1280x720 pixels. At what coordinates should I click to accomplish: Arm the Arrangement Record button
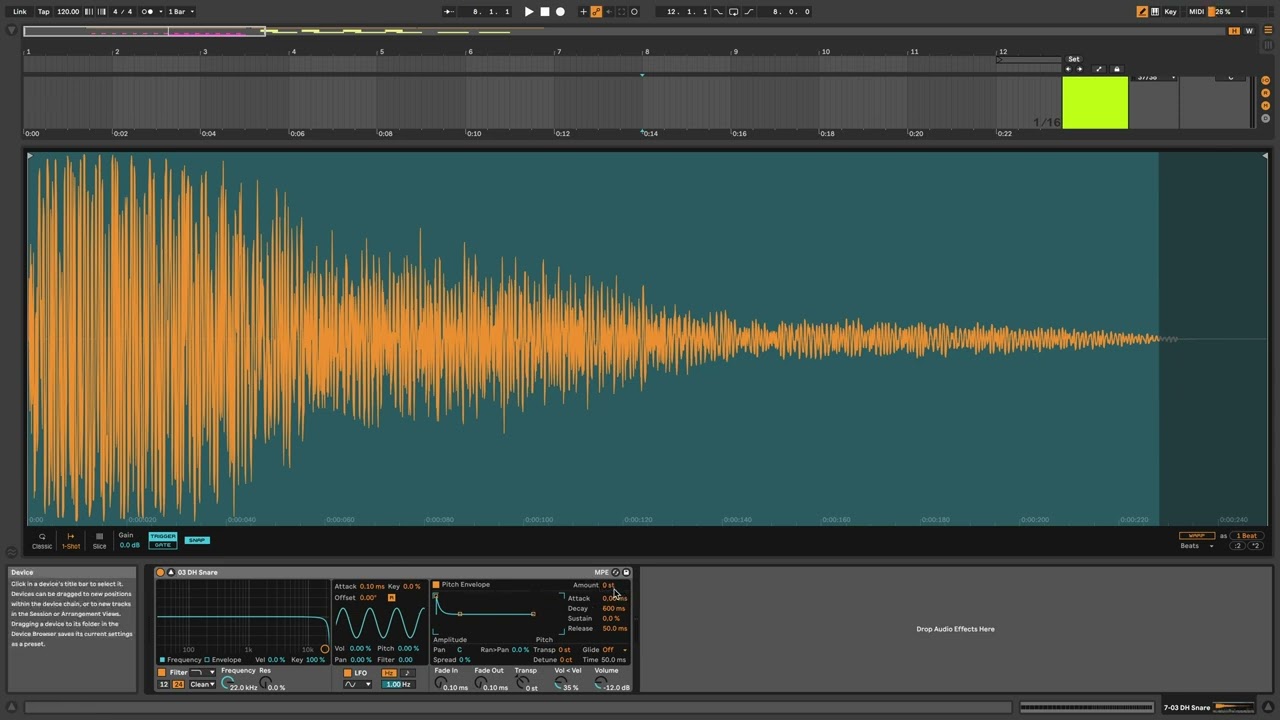[560, 12]
